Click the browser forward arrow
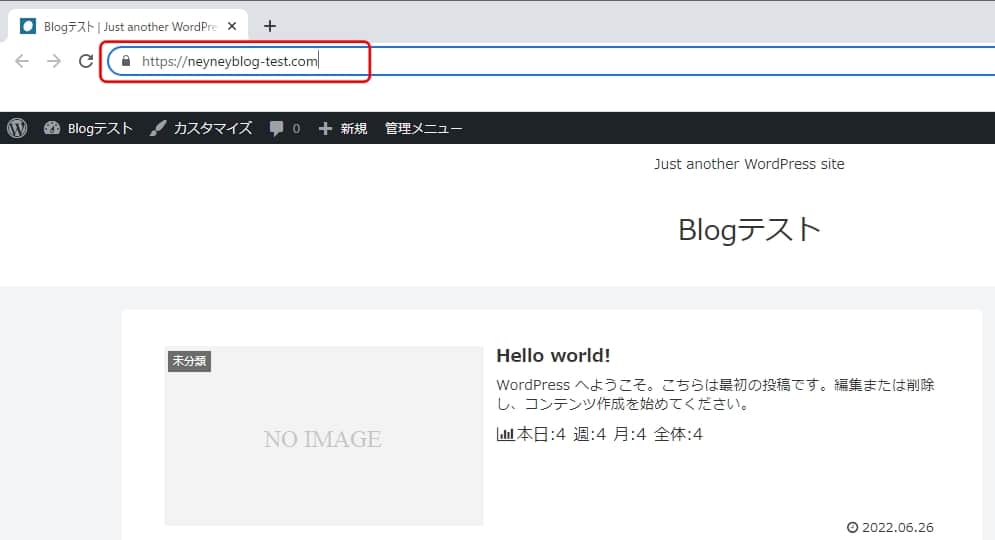The height and width of the screenshot is (540, 995). pyautogui.click(x=54, y=61)
